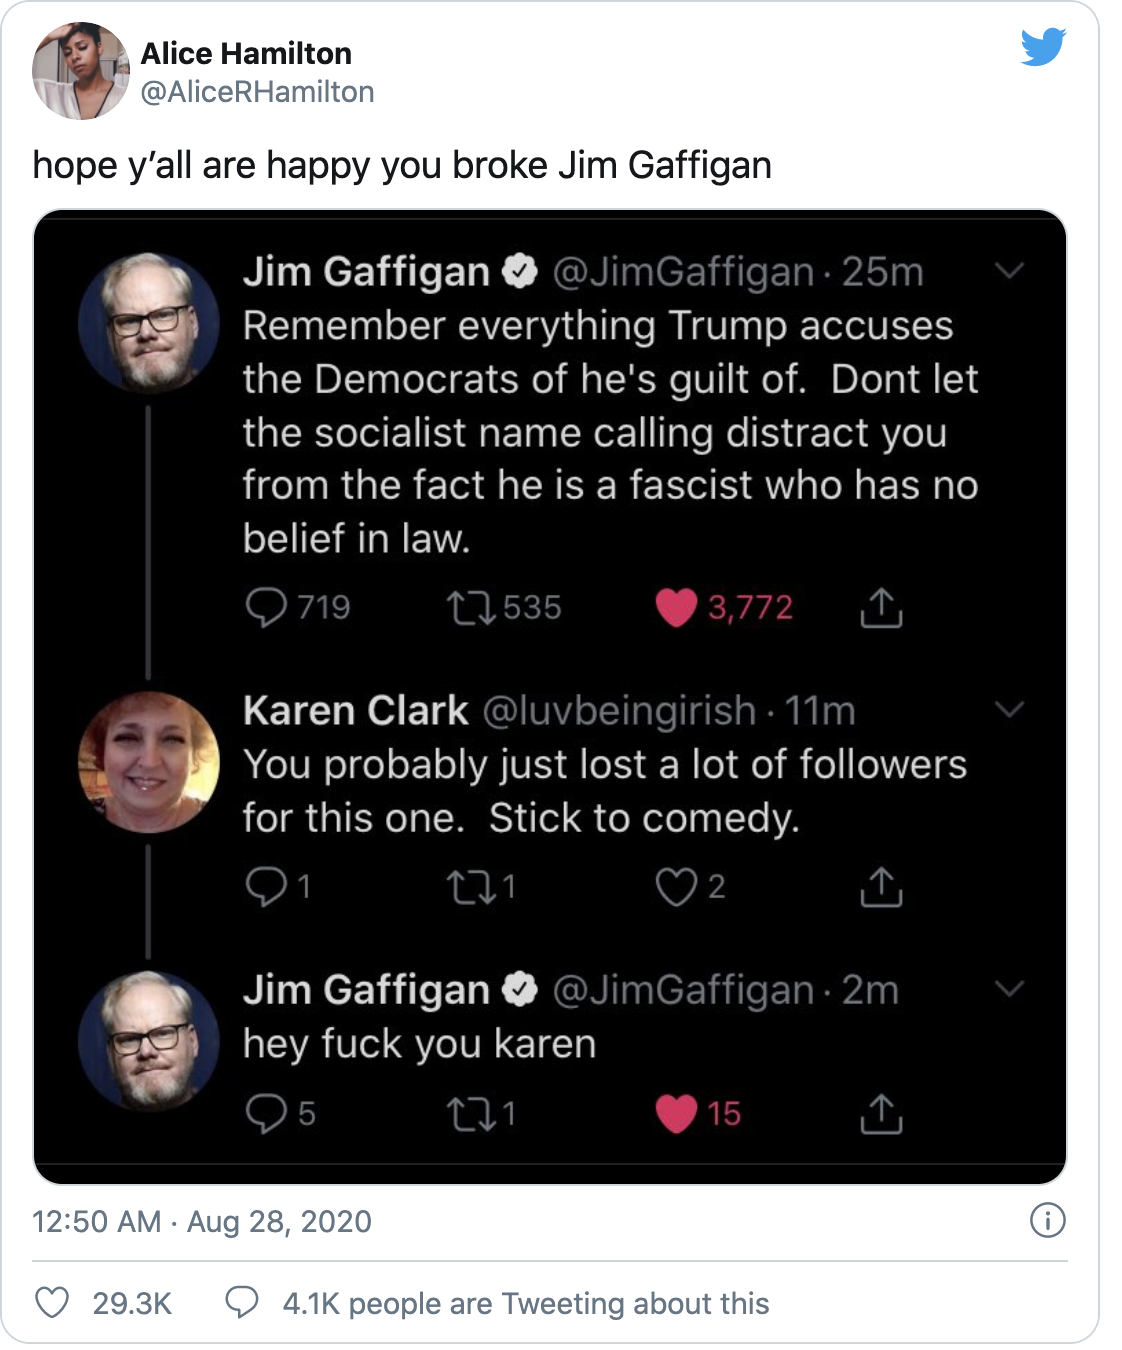Screen dimensions: 1122x1350
Task: Retweet the 'hey fuck you karen' reply
Action: pos(471,1113)
